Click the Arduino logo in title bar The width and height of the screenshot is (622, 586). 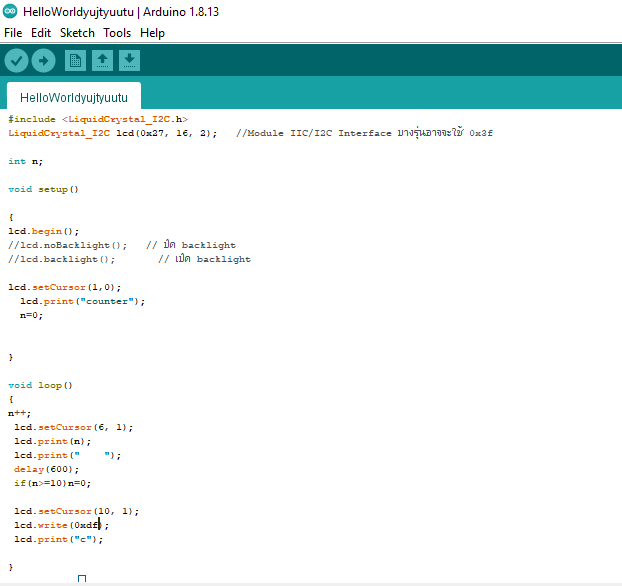pos(10,11)
